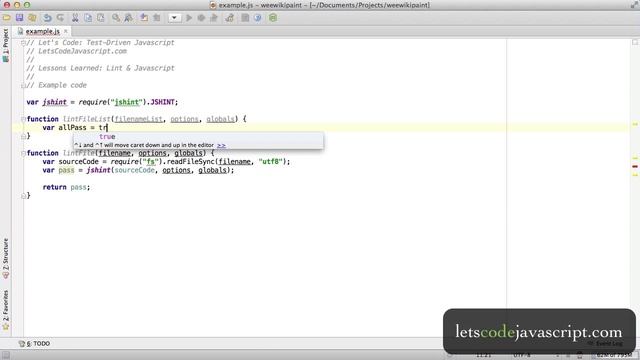Viewport: 640px width, 360px height.
Task: Click the toolbar icon left of Settings
Action: tap(230, 18)
